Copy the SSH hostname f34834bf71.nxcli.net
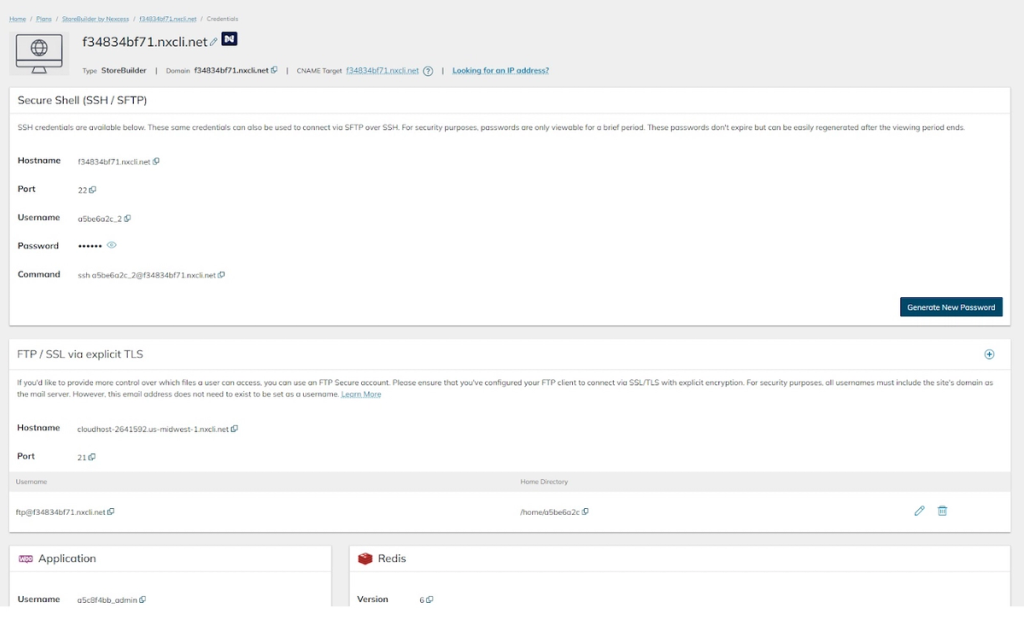1024x620 pixels. pos(156,161)
